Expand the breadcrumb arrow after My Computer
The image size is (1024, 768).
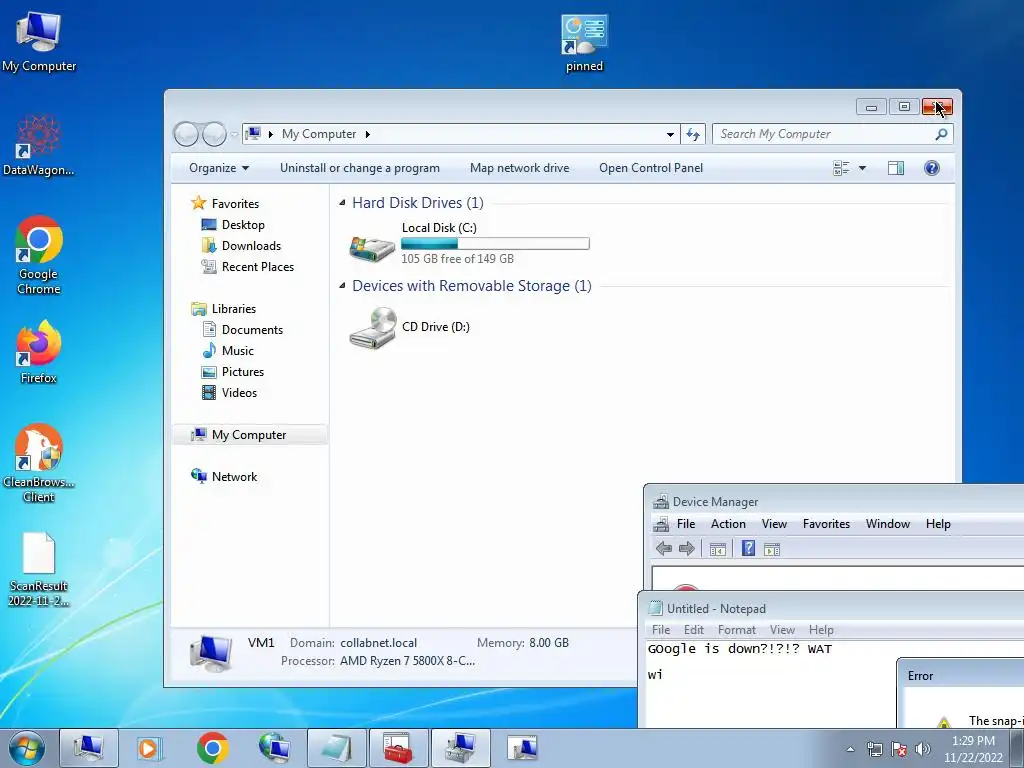368,134
